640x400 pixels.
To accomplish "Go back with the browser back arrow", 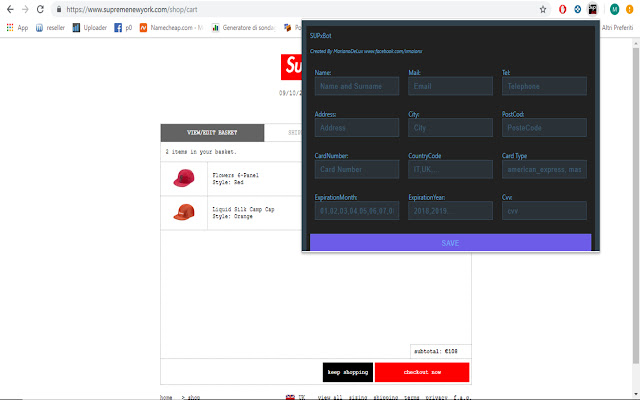I will (10, 9).
